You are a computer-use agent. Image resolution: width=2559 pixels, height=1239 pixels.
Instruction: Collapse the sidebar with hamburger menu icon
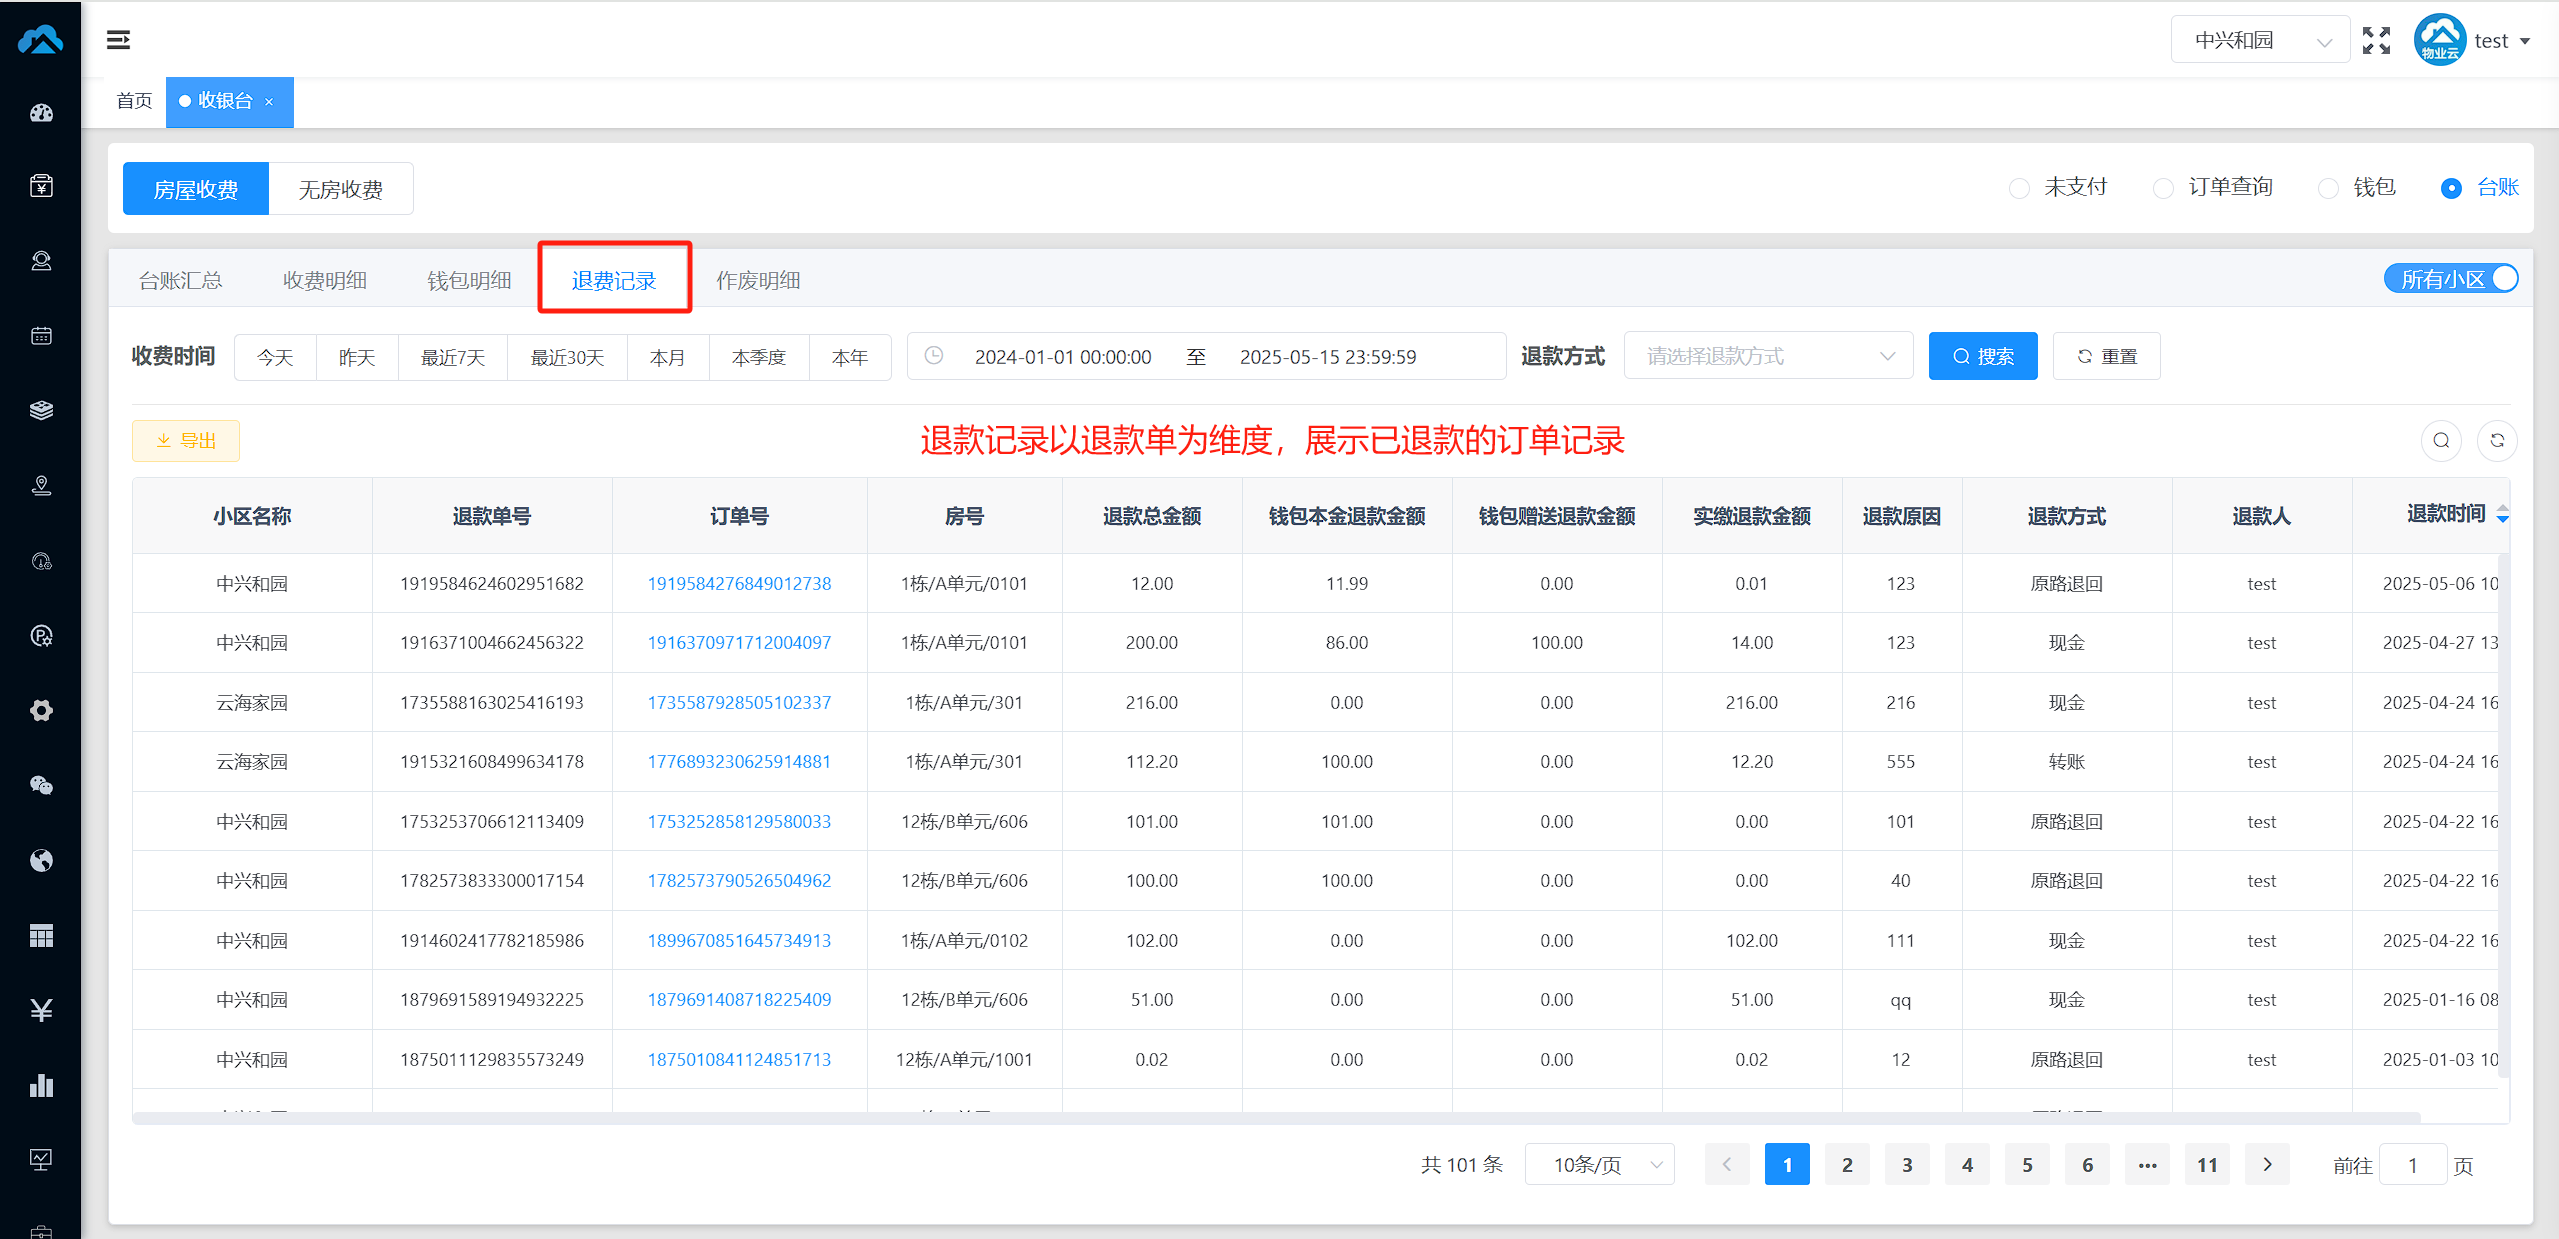tap(118, 40)
